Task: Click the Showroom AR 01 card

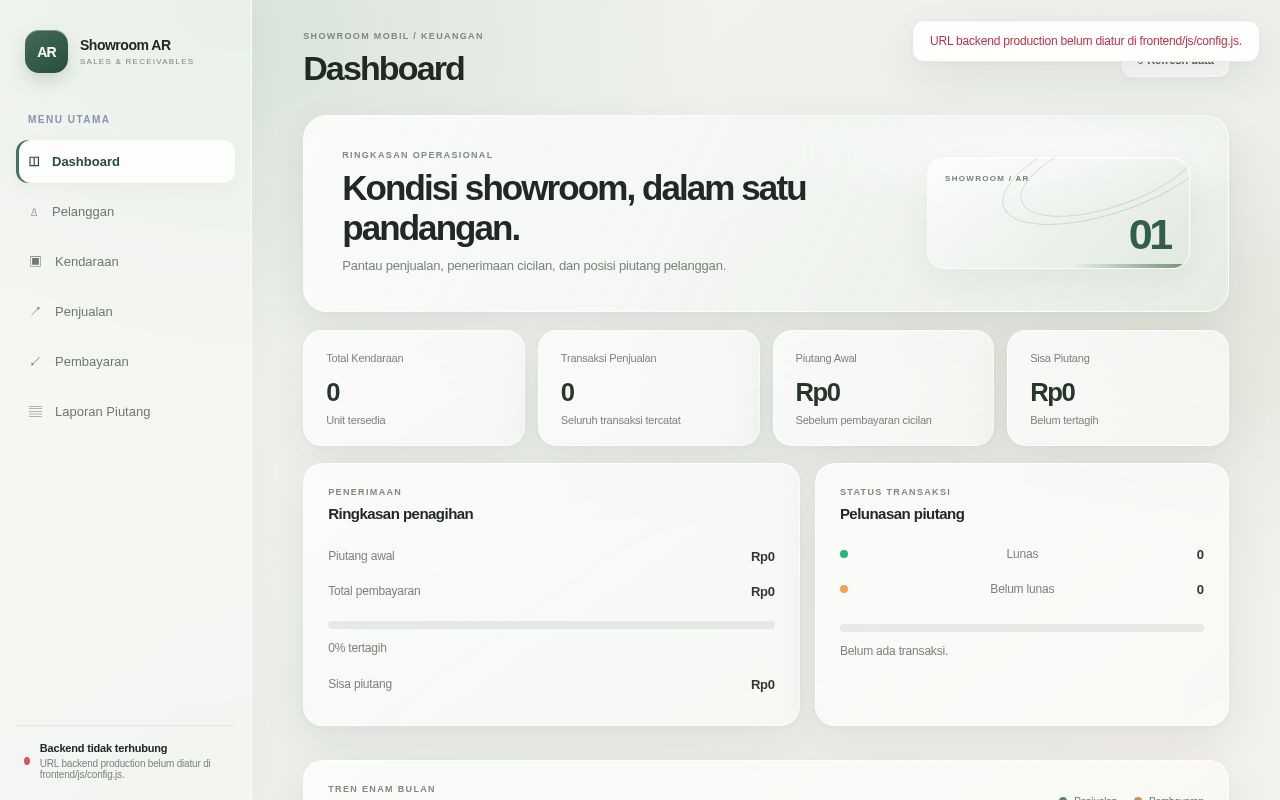Action: (1058, 213)
